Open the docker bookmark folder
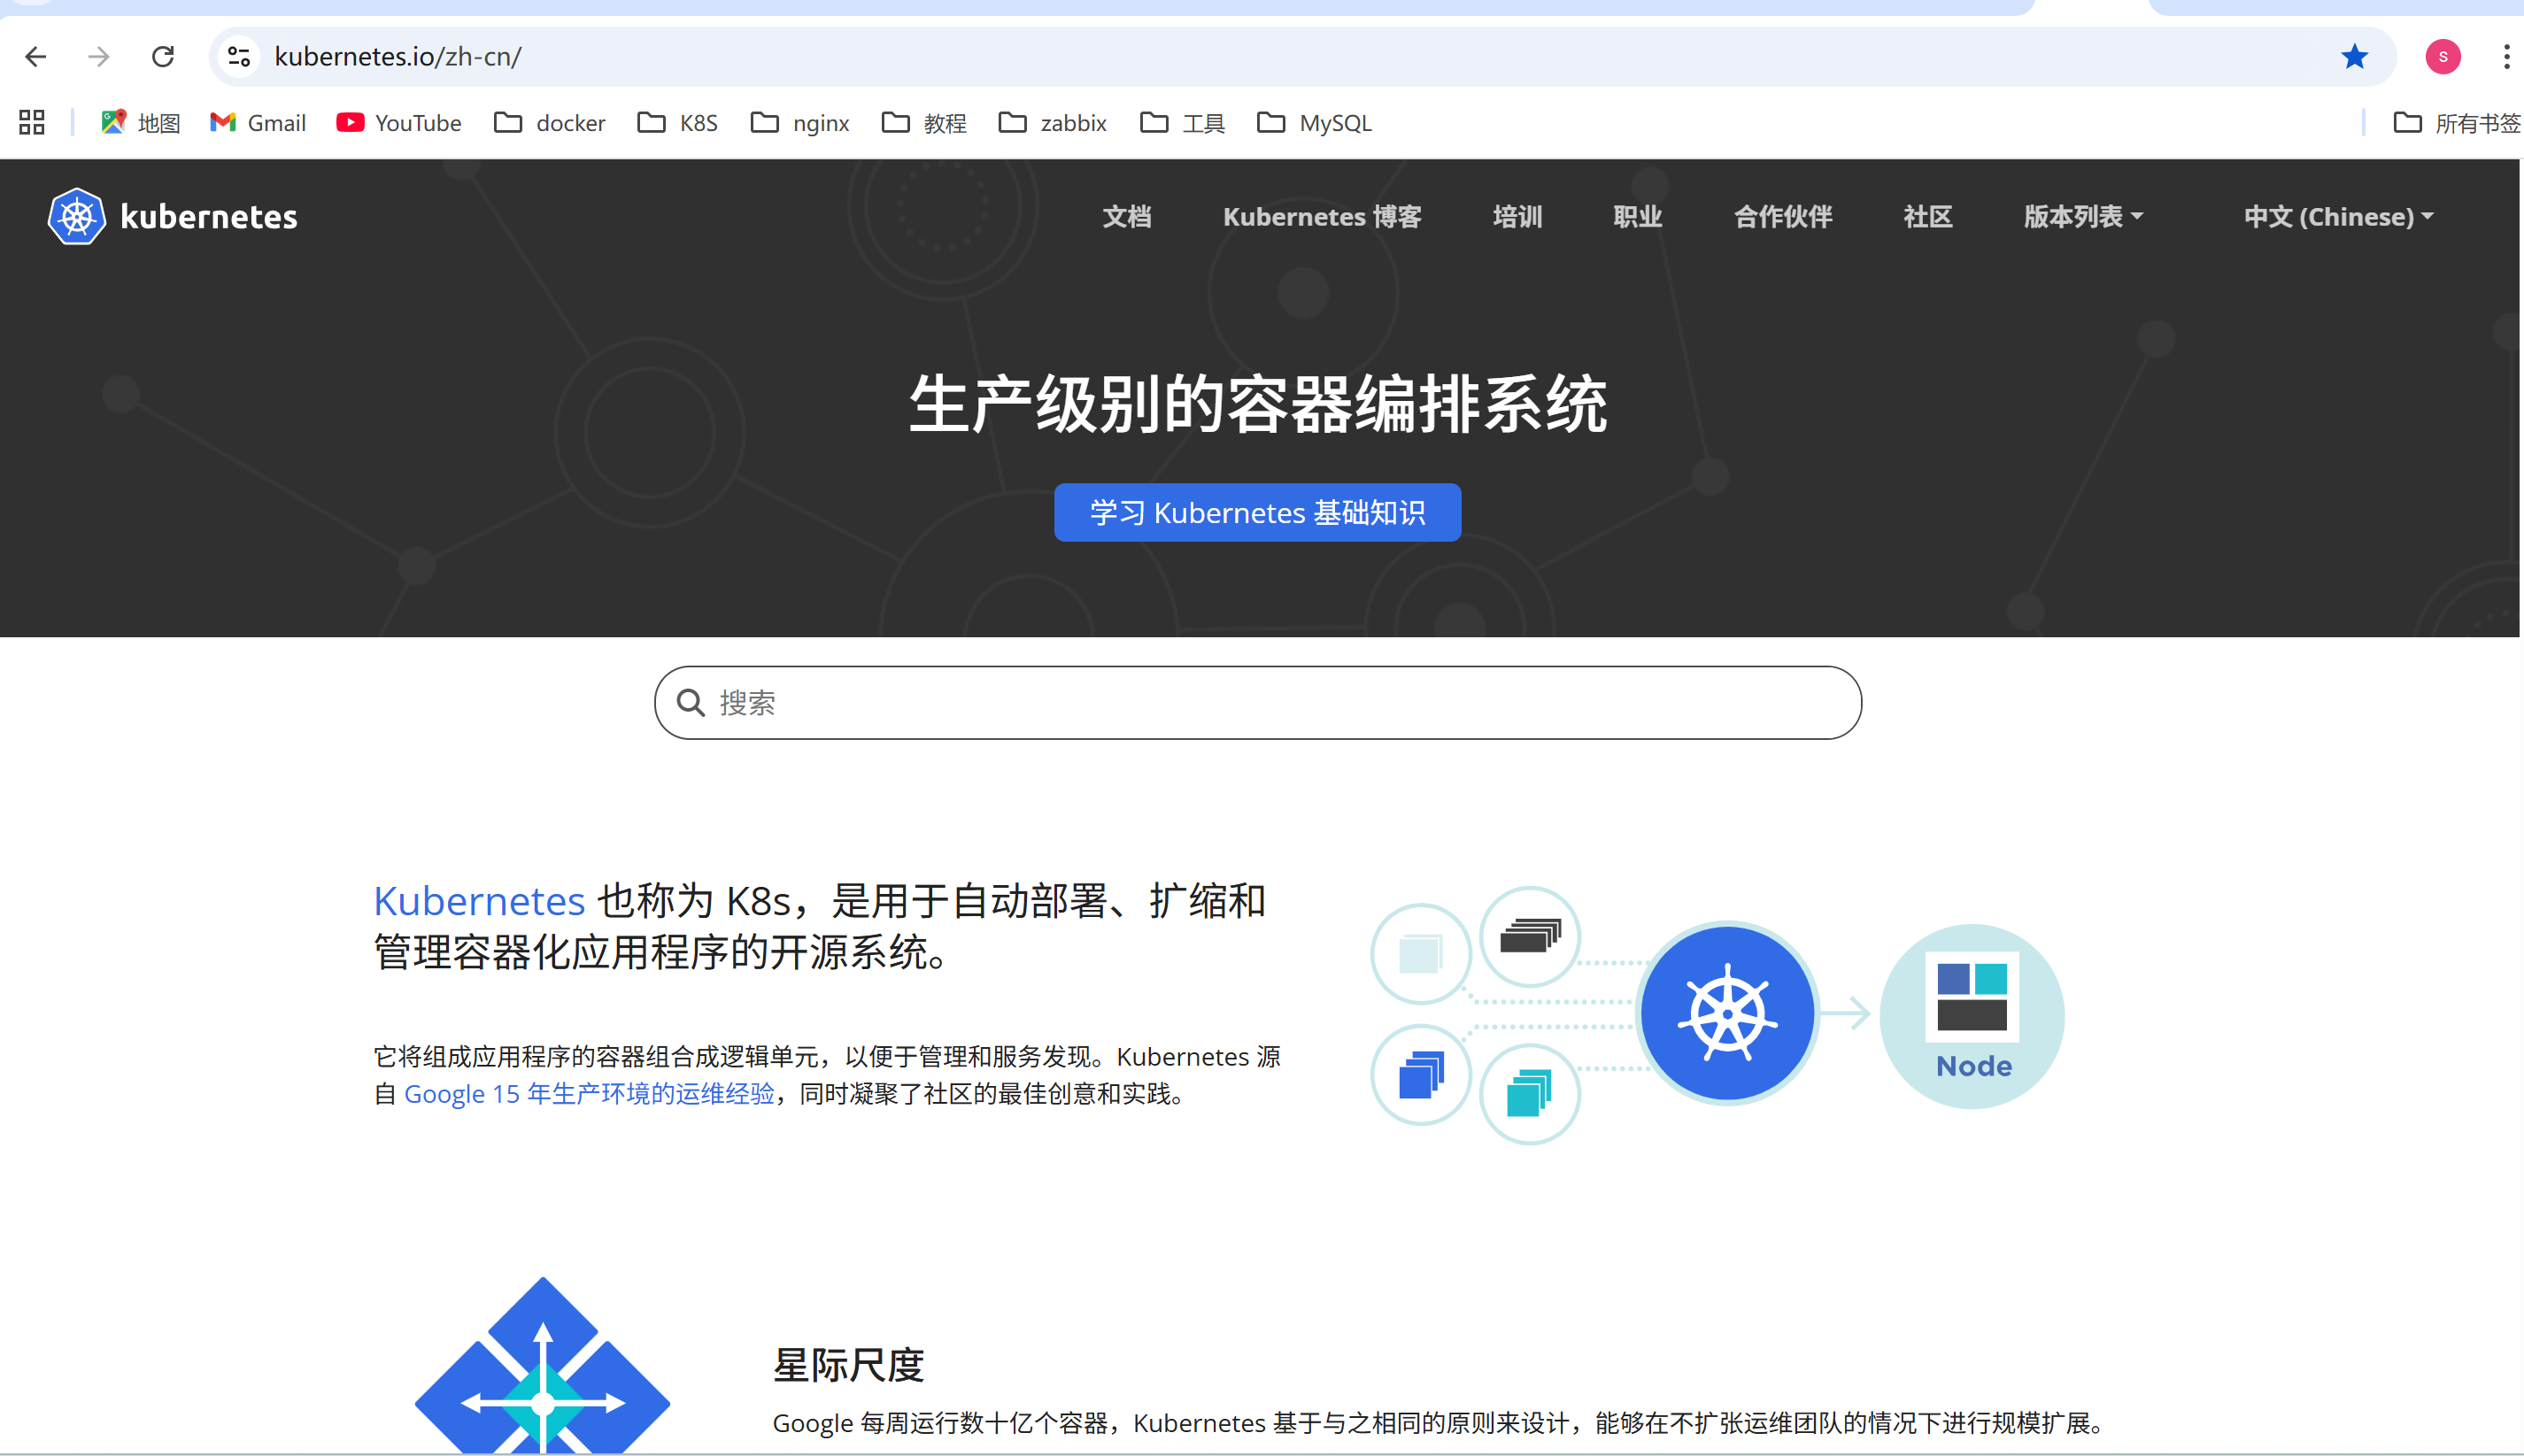2524x1456 pixels. pos(550,123)
